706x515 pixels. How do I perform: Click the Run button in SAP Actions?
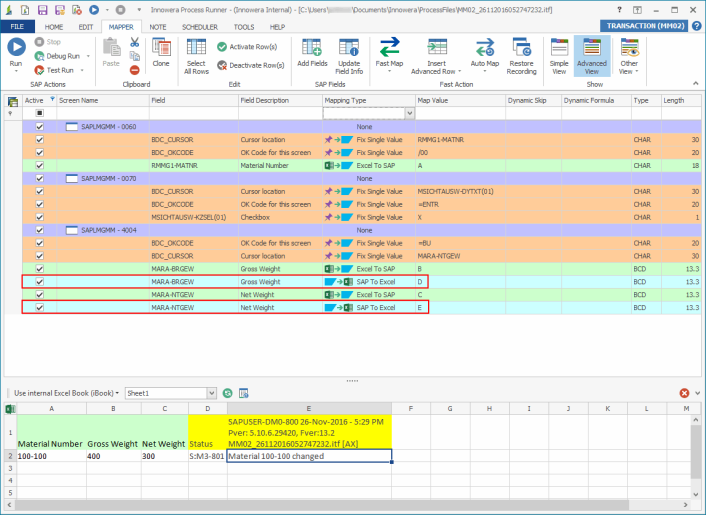16,51
